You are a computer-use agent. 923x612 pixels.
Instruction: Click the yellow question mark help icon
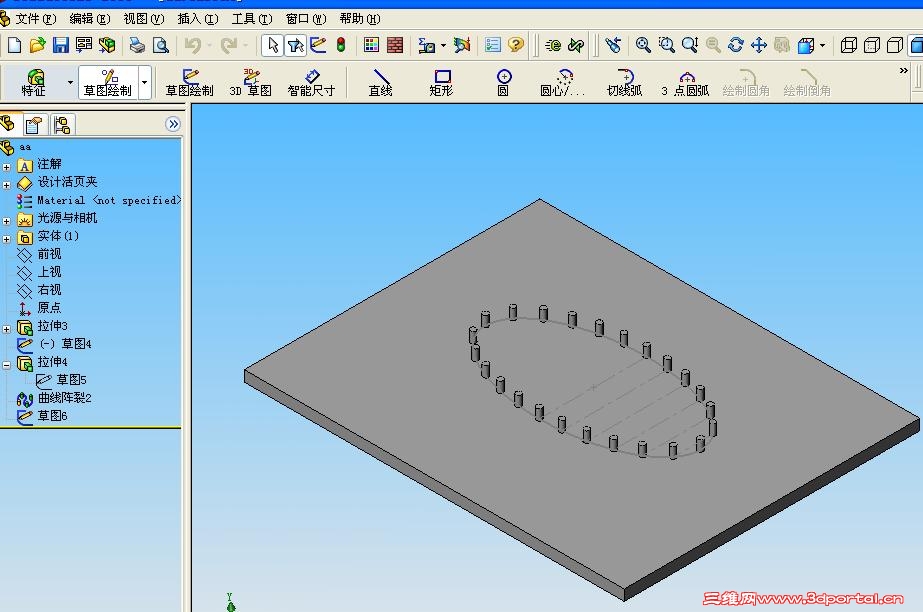click(516, 45)
